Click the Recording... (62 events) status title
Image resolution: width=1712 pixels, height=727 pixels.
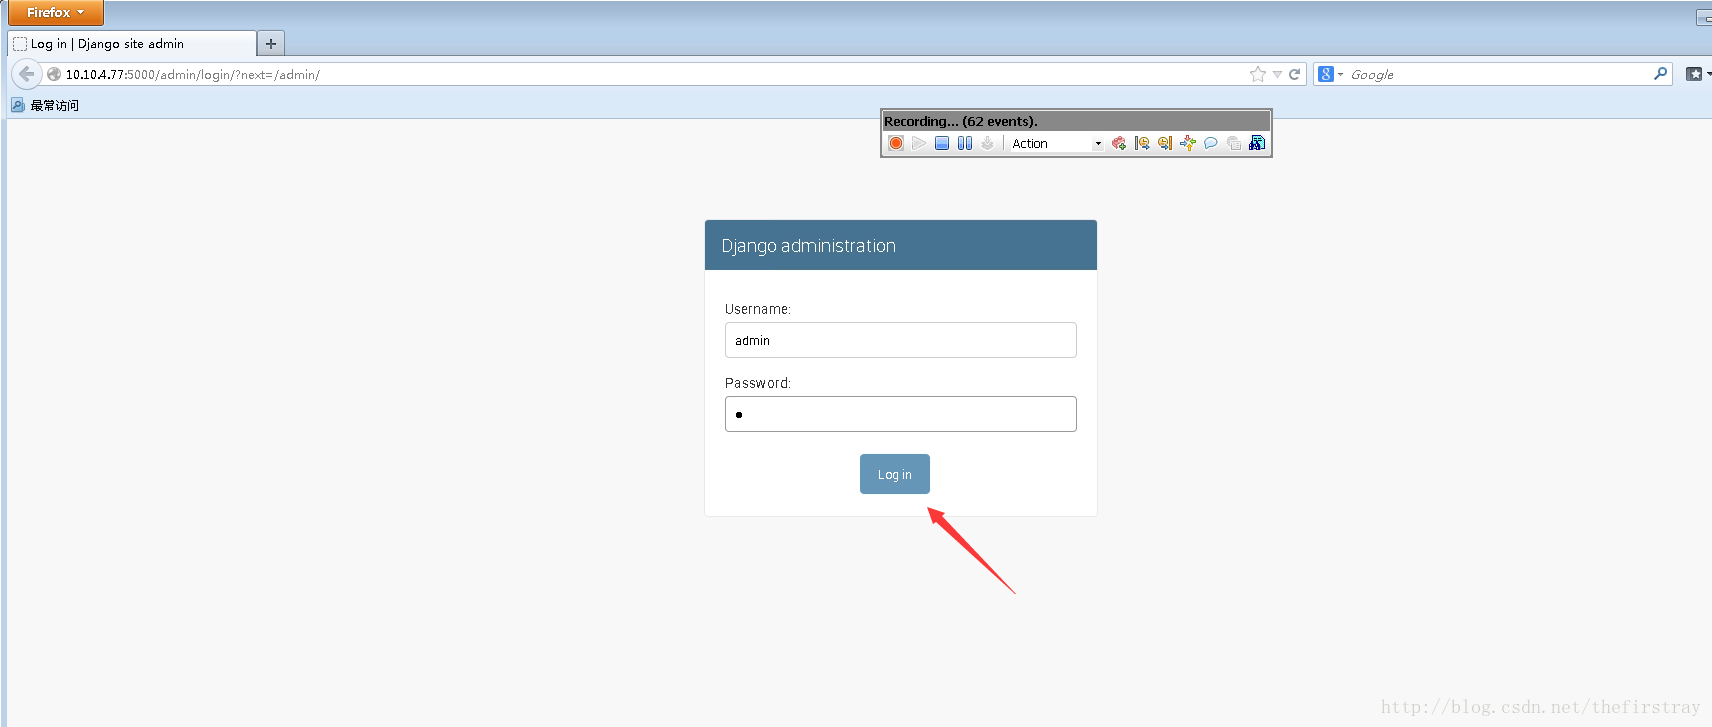[961, 121]
